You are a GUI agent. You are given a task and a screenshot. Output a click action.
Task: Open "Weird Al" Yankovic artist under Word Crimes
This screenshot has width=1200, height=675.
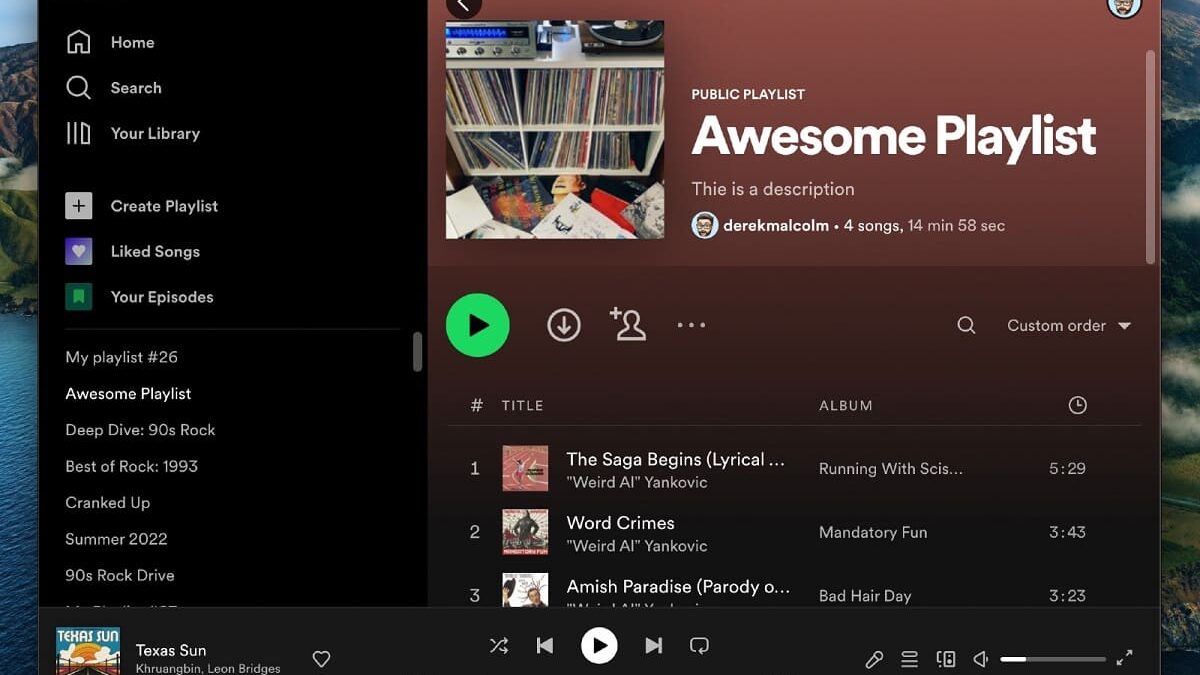(x=637, y=546)
